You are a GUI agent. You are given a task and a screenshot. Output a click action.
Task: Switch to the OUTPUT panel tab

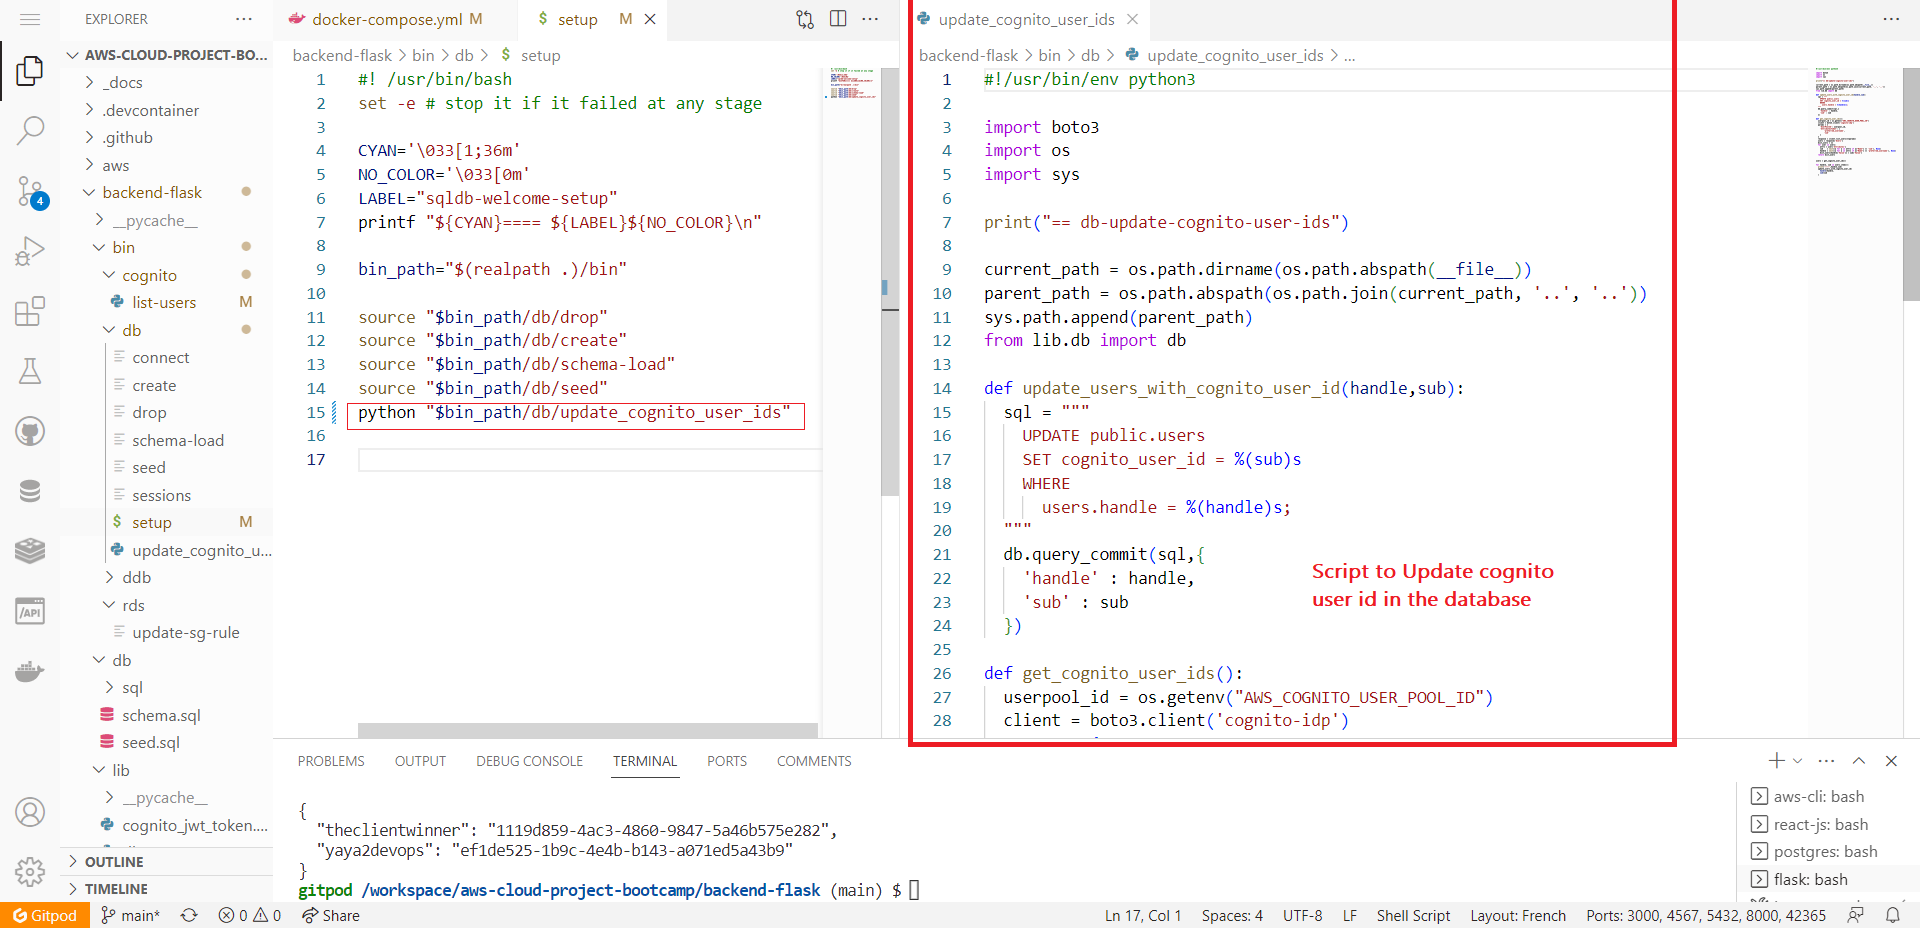click(x=420, y=761)
